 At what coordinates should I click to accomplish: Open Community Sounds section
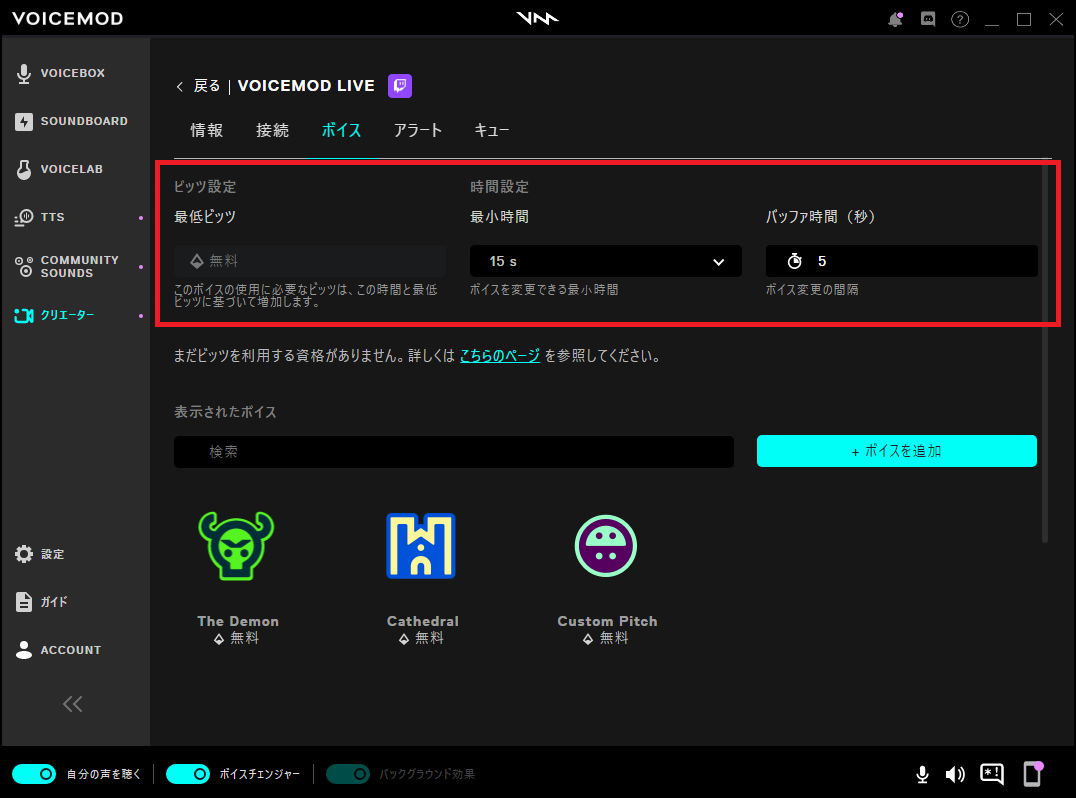[x=67, y=266]
